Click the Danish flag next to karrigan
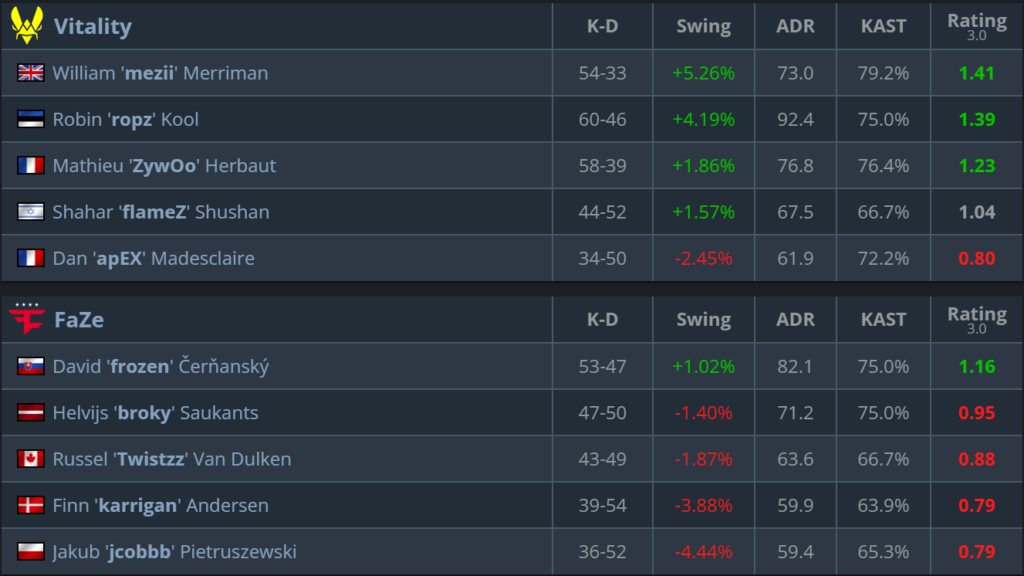This screenshot has height=576, width=1024. tap(30, 505)
